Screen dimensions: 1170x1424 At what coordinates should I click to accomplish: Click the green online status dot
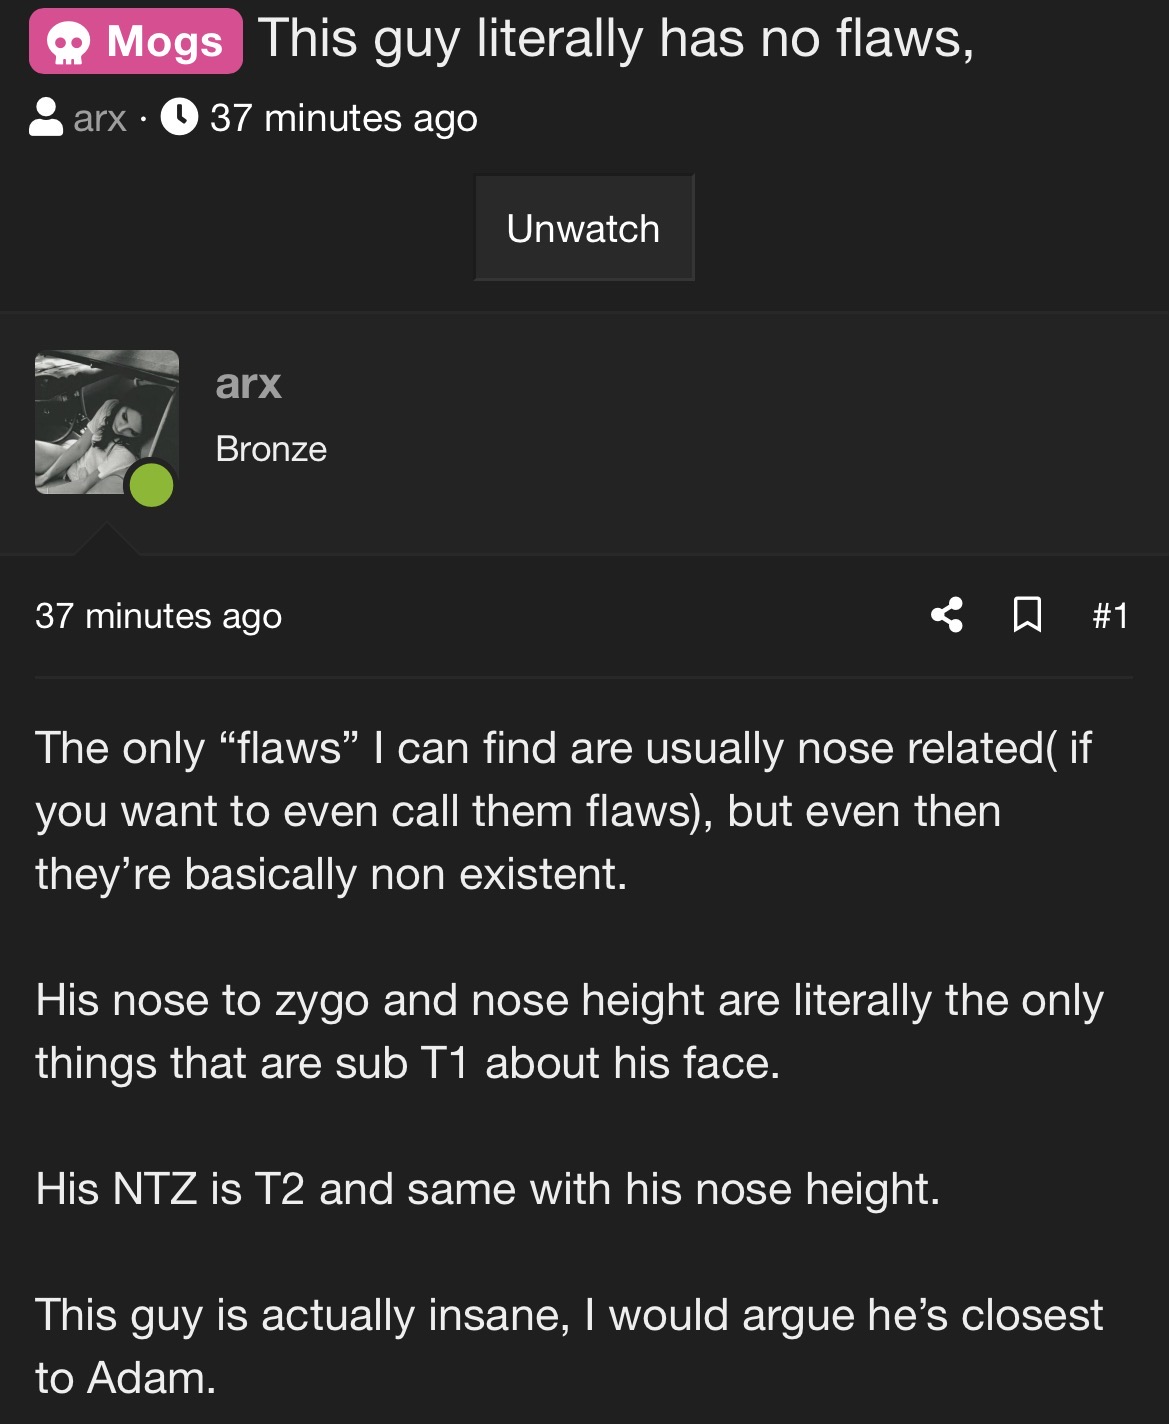coord(152,485)
